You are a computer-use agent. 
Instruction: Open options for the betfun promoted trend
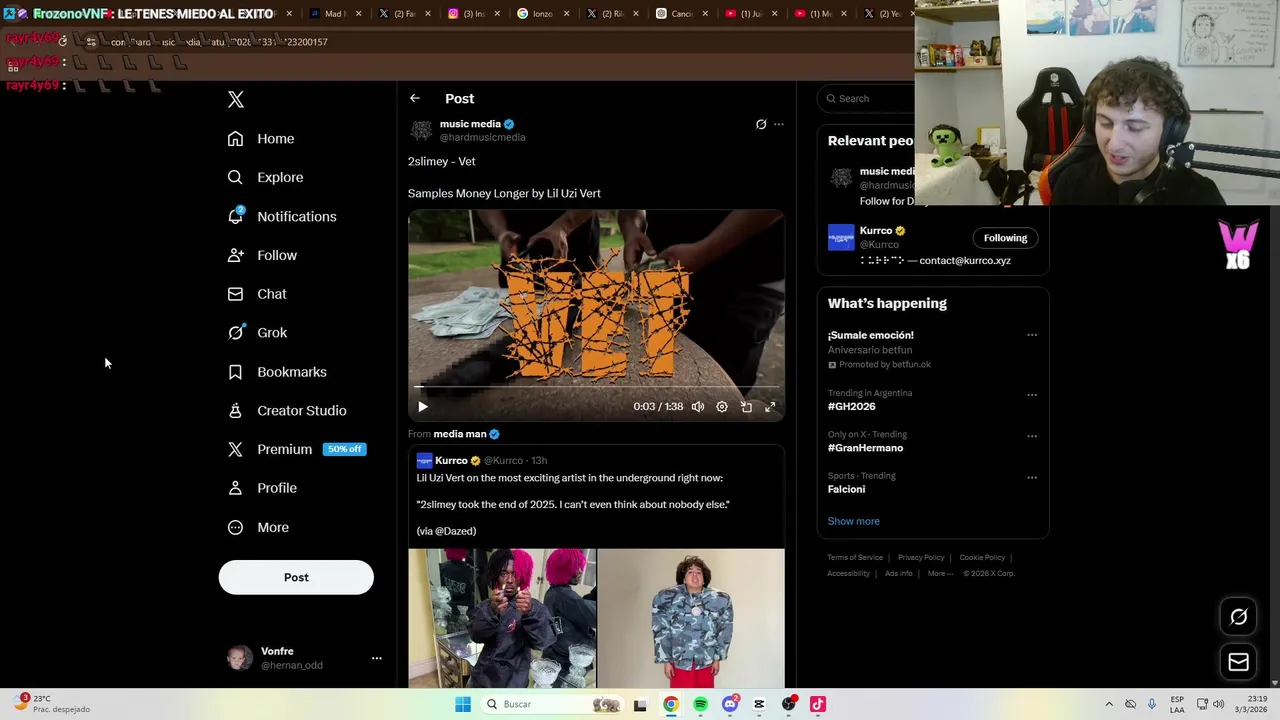[x=1032, y=335]
